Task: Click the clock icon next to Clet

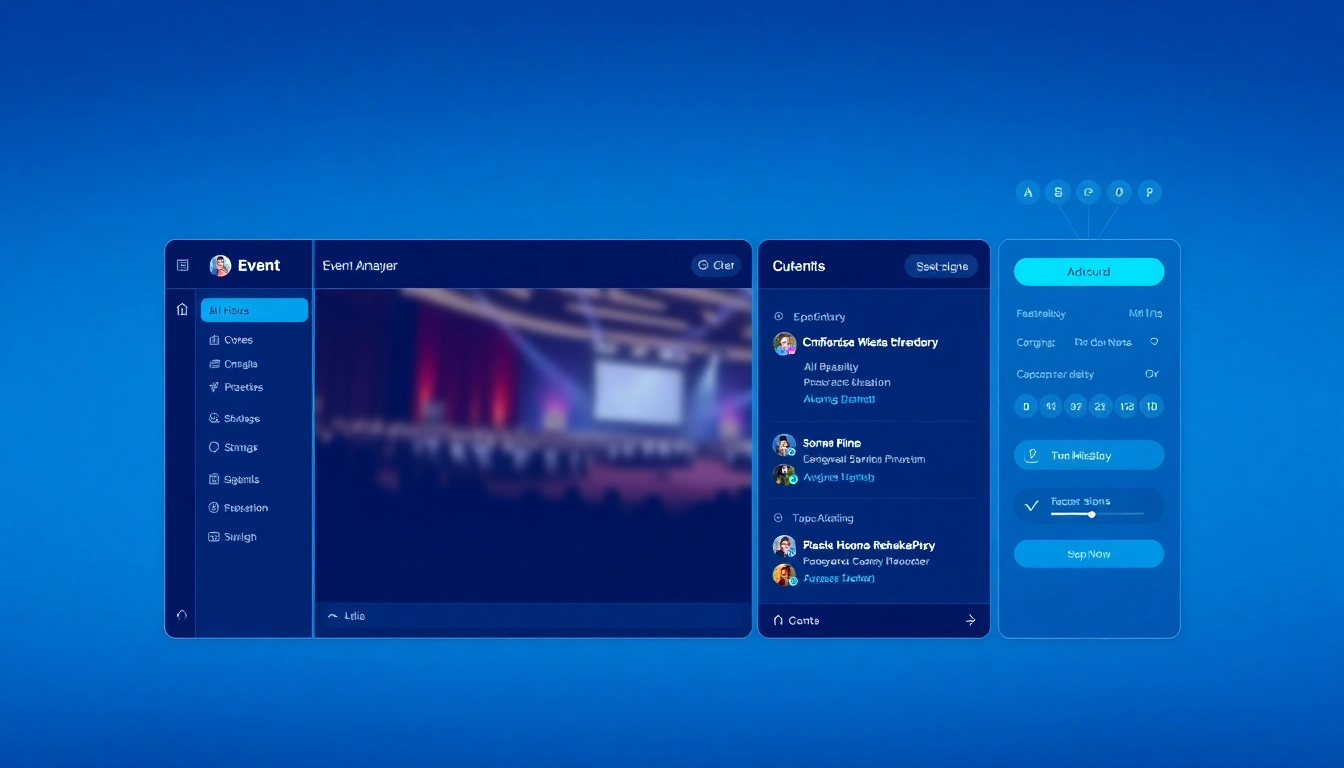Action: (703, 265)
